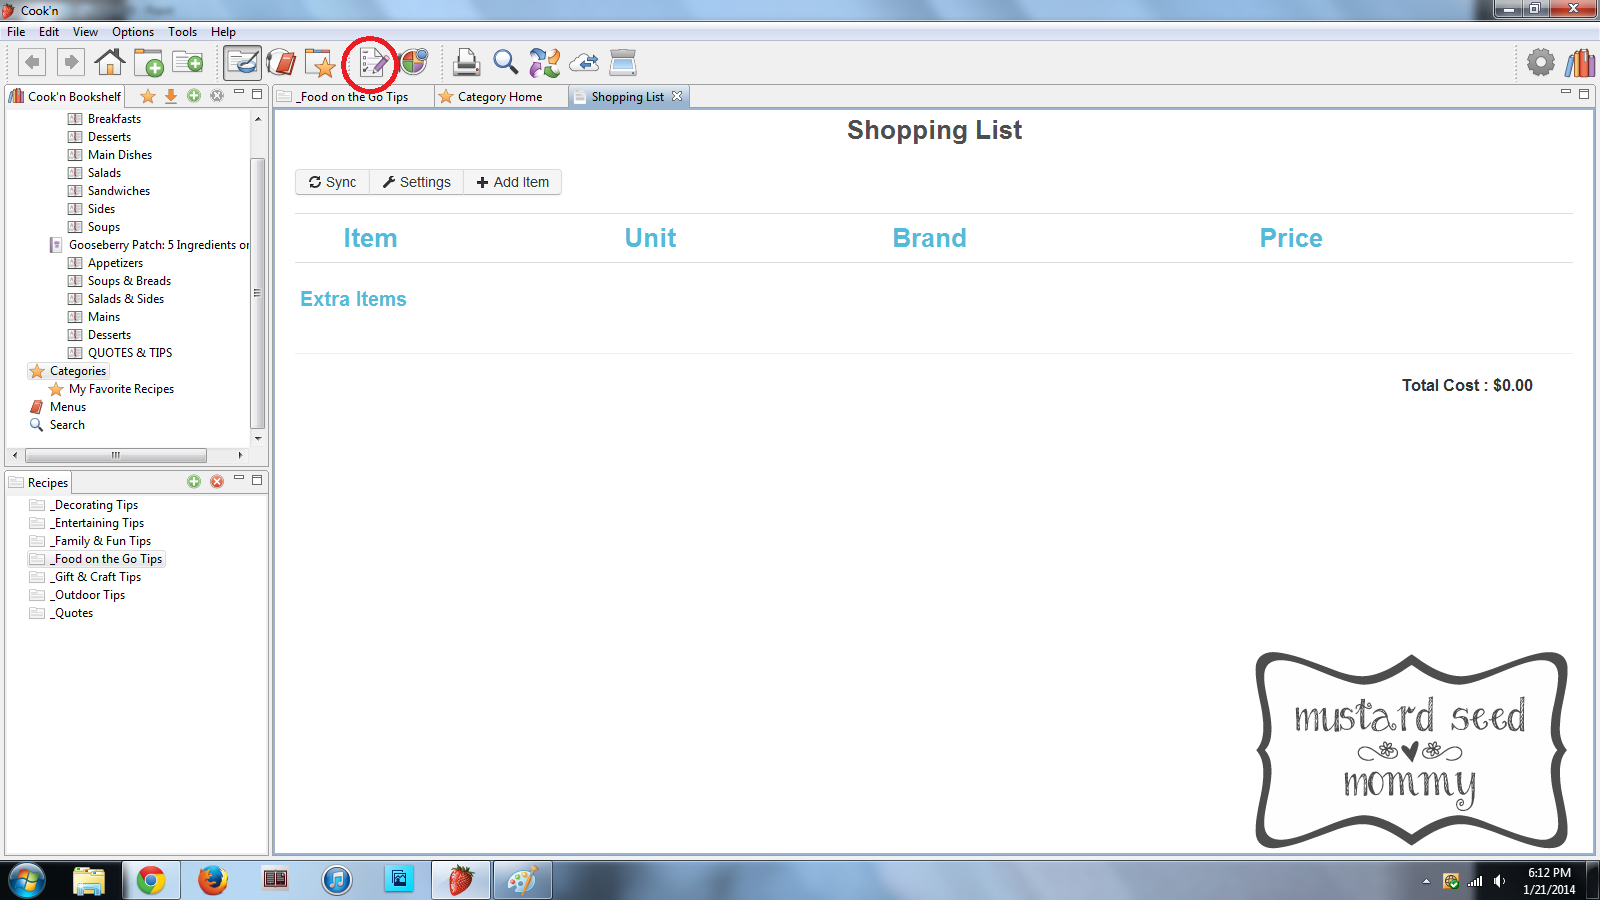
Task: Click the scanner icon in toolbar
Action: coord(623,63)
